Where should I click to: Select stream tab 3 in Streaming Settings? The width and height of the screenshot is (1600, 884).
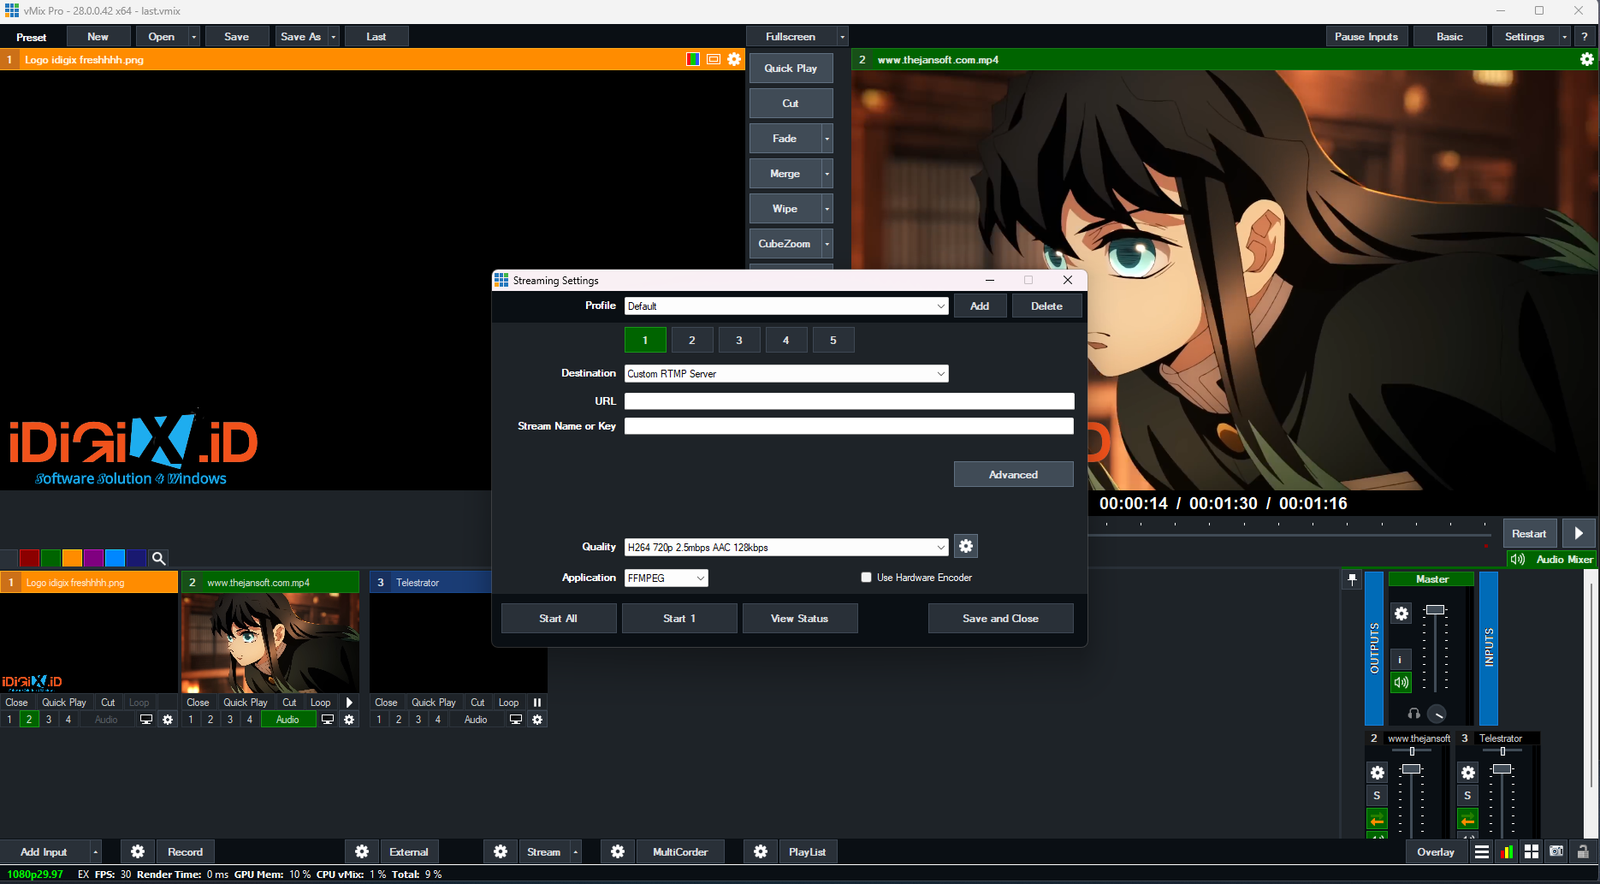point(739,340)
